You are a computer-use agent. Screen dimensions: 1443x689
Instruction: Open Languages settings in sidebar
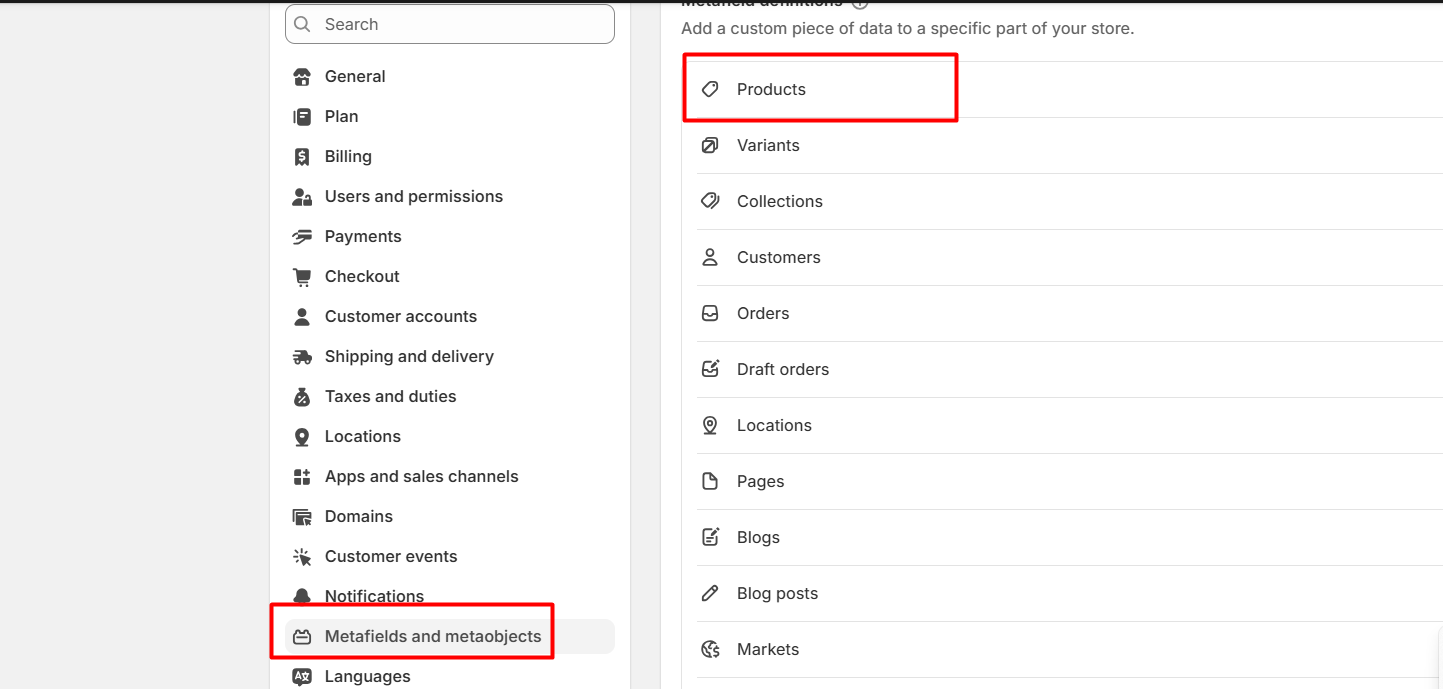tap(367, 676)
